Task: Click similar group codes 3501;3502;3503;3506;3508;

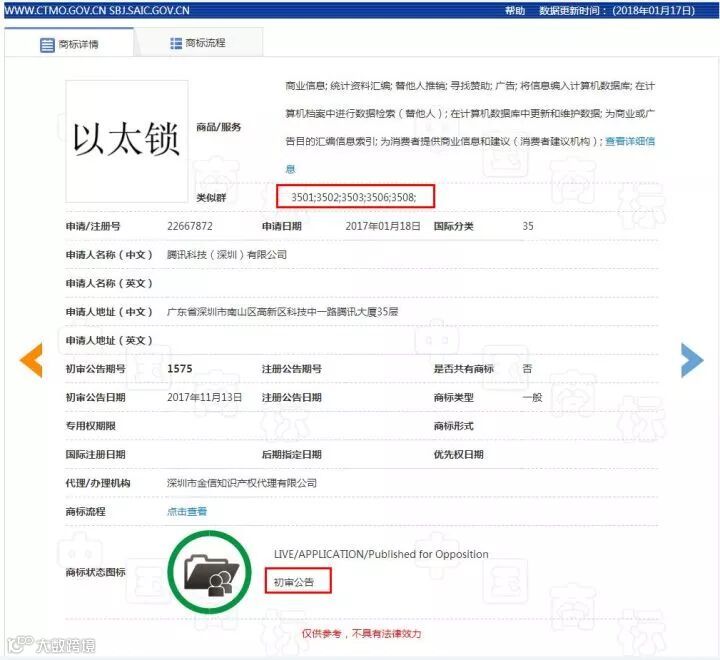Action: click(x=354, y=197)
